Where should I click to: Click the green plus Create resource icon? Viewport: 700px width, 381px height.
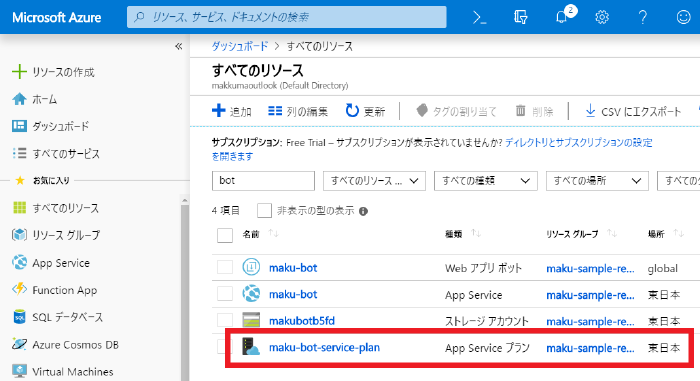(x=19, y=71)
